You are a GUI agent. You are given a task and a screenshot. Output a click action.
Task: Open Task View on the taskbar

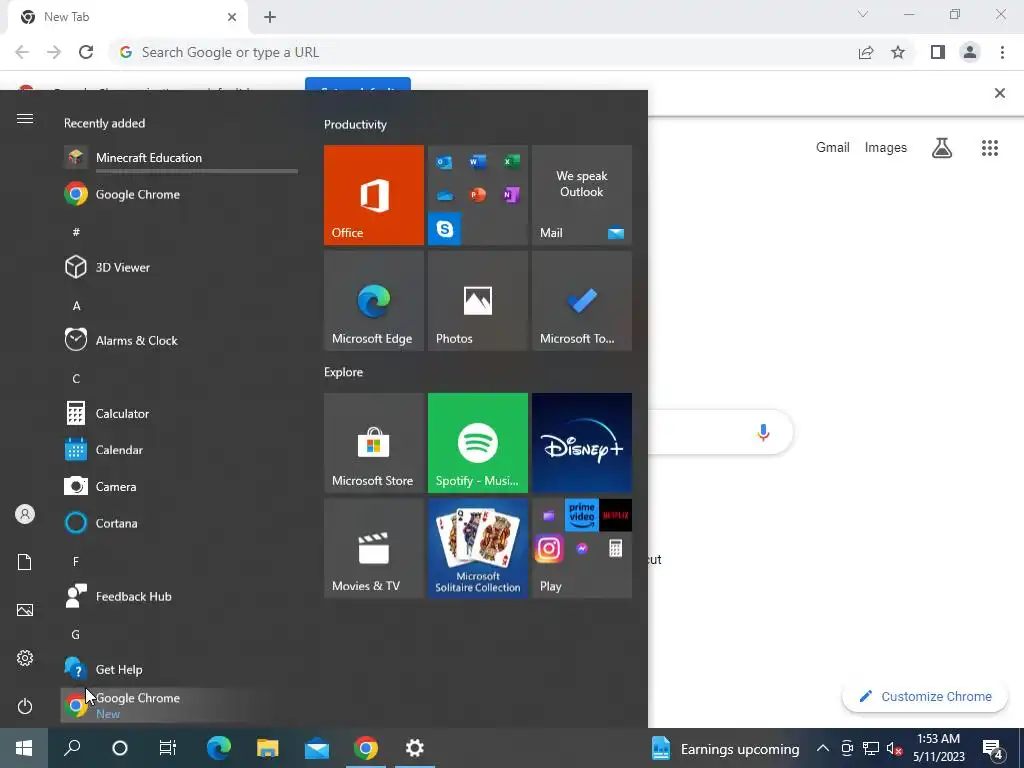pos(168,748)
